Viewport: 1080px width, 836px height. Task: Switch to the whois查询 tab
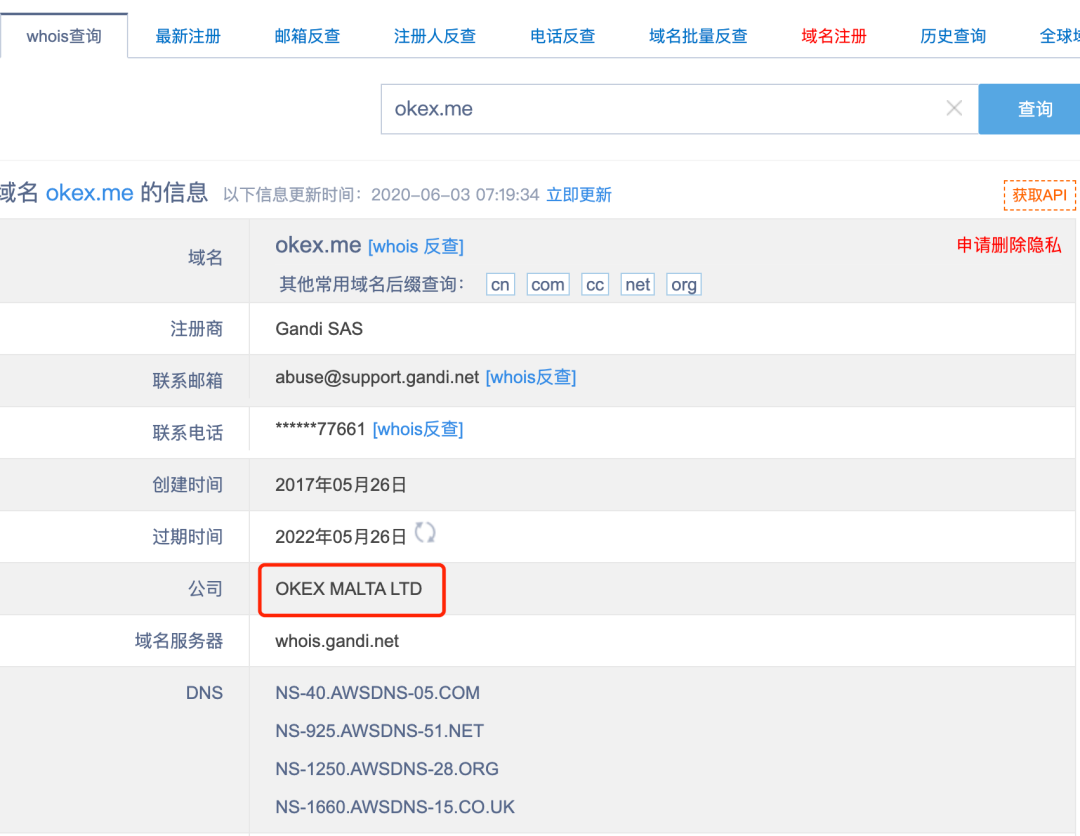click(64, 36)
